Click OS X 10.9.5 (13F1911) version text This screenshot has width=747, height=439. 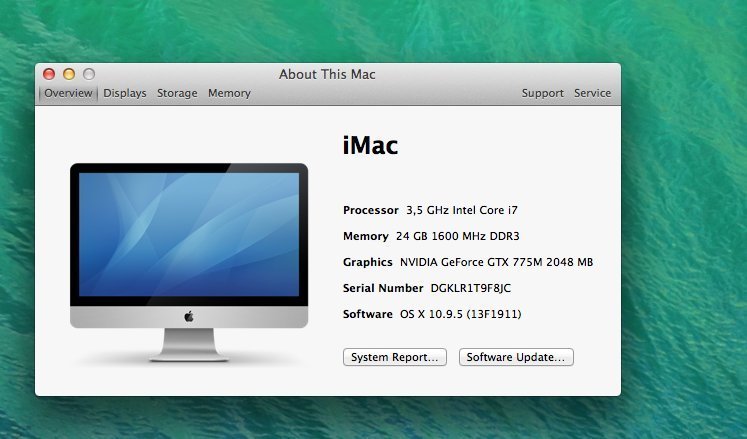coord(461,314)
